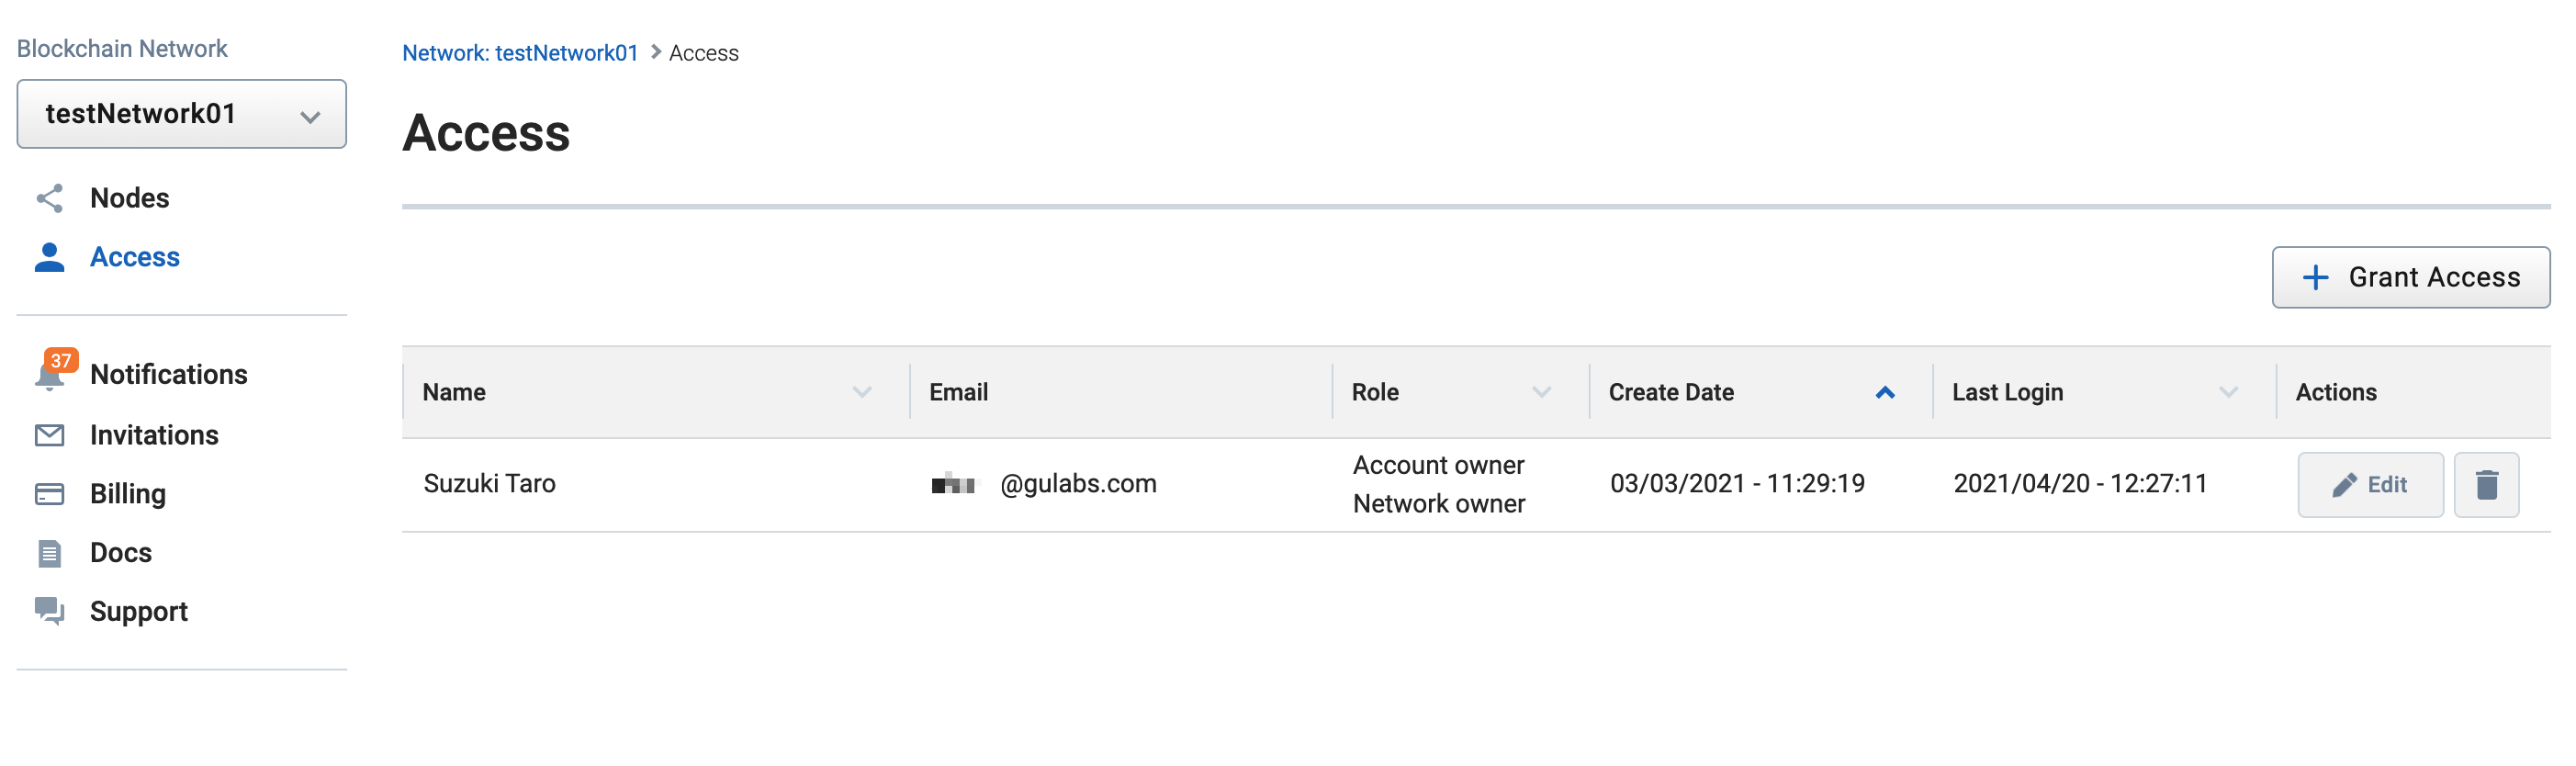Open the Nodes menu item
2576x766 pixels.
coord(129,198)
